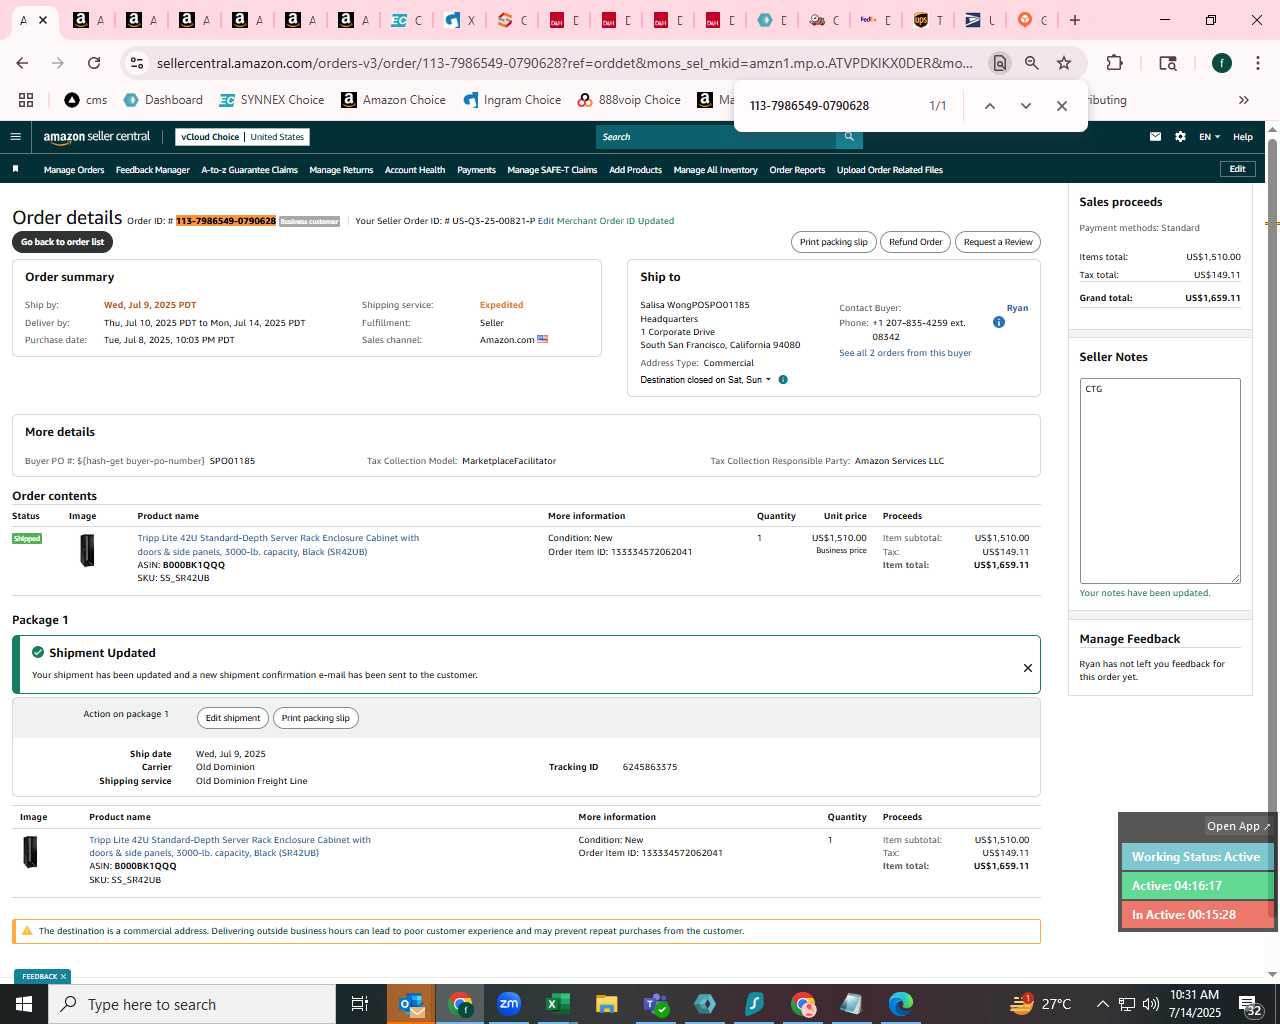Open Feedback Manager
1280x1024 pixels.
pos(152,170)
